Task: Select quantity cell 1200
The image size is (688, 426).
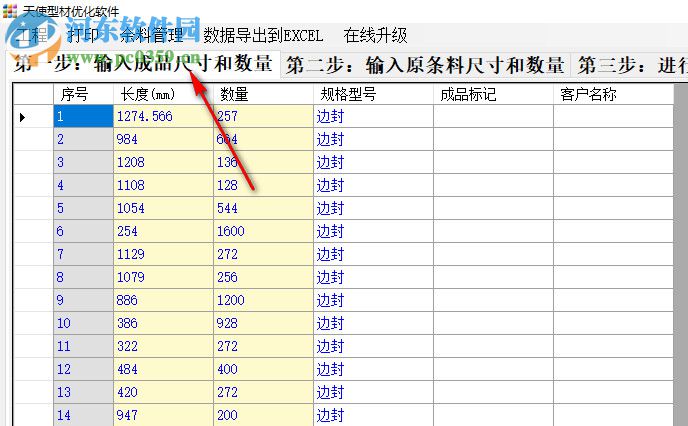Action: click(263, 300)
